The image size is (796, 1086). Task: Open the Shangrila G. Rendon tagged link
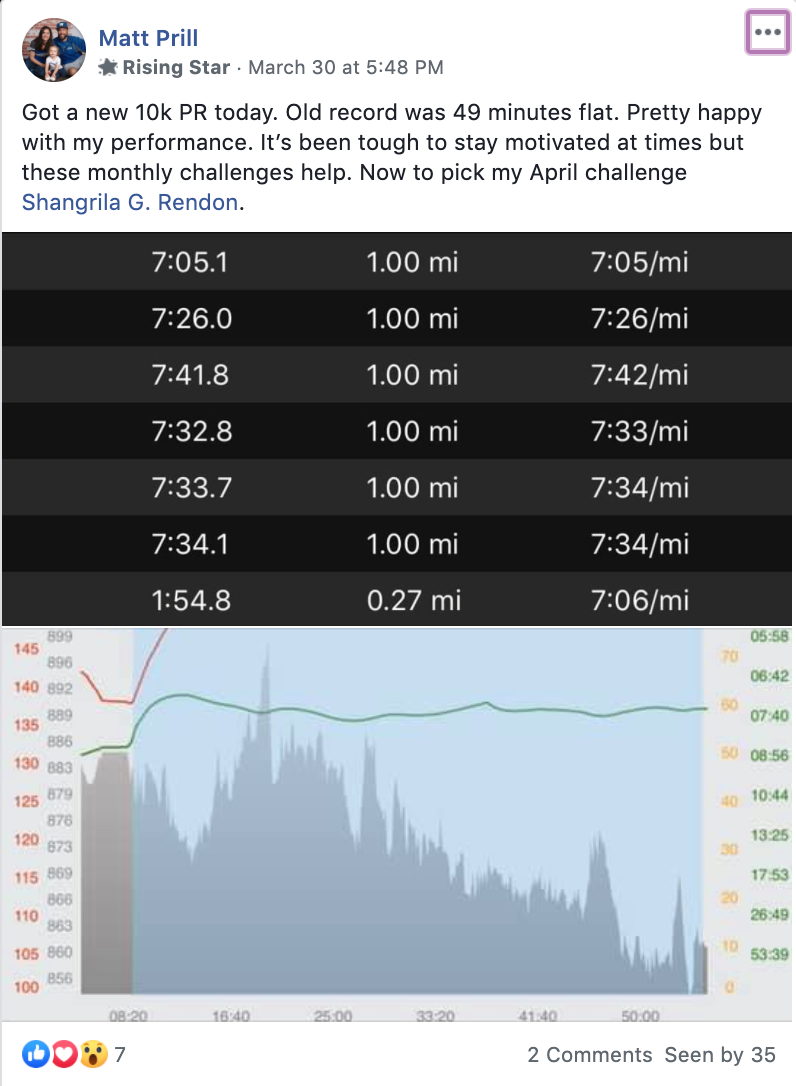pyautogui.click(x=130, y=202)
